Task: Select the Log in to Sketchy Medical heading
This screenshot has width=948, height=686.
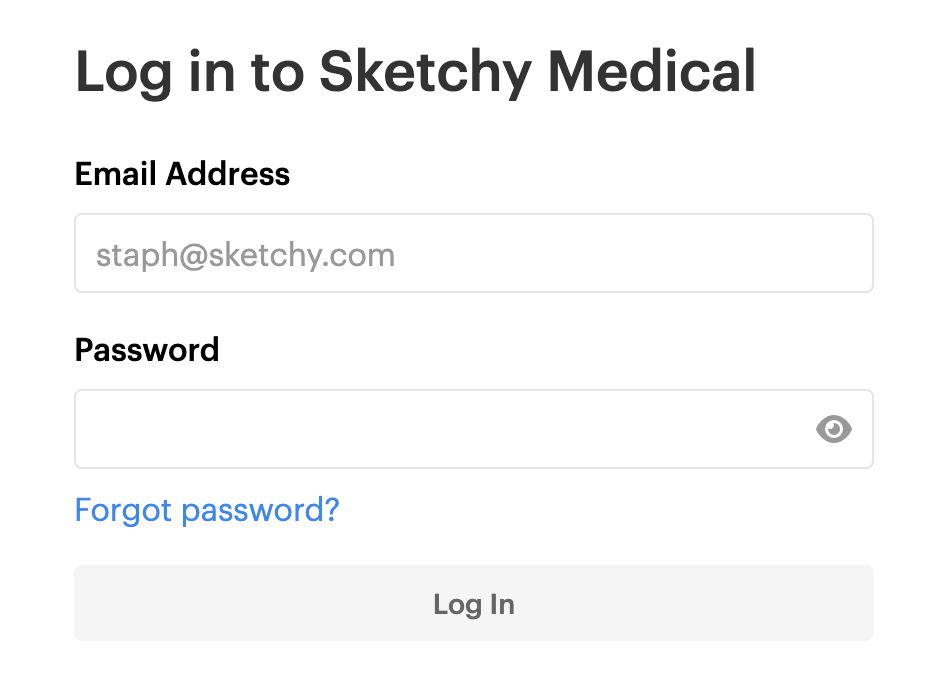Action: [415, 73]
